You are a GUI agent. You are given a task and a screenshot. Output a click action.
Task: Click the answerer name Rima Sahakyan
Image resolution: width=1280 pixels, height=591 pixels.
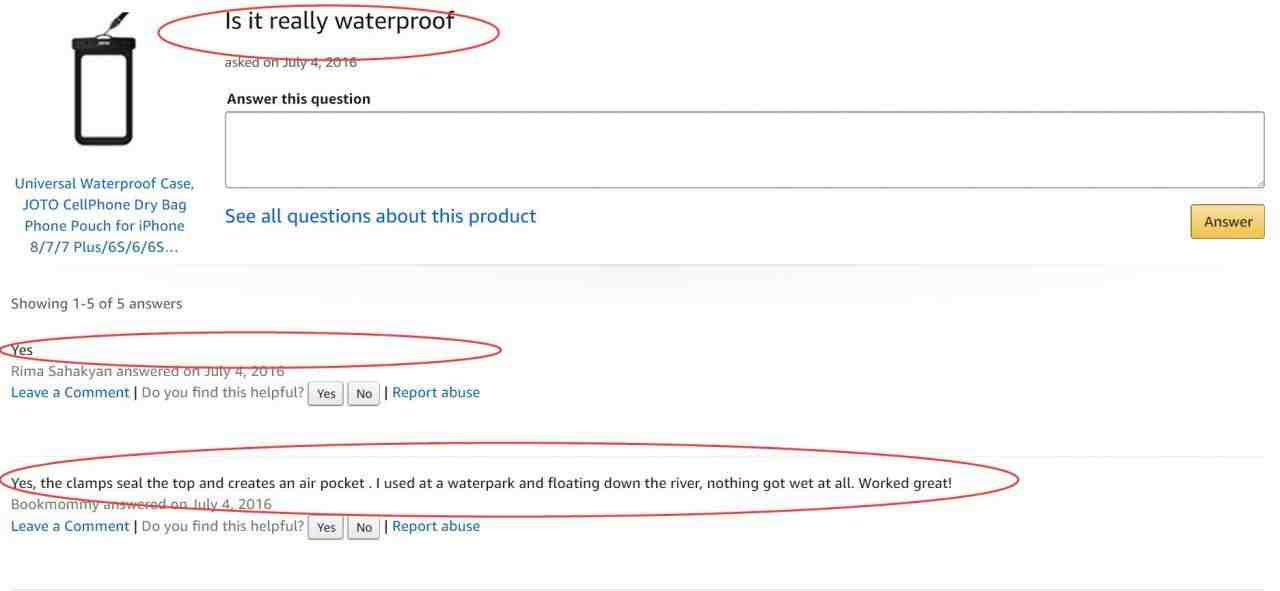tap(61, 371)
